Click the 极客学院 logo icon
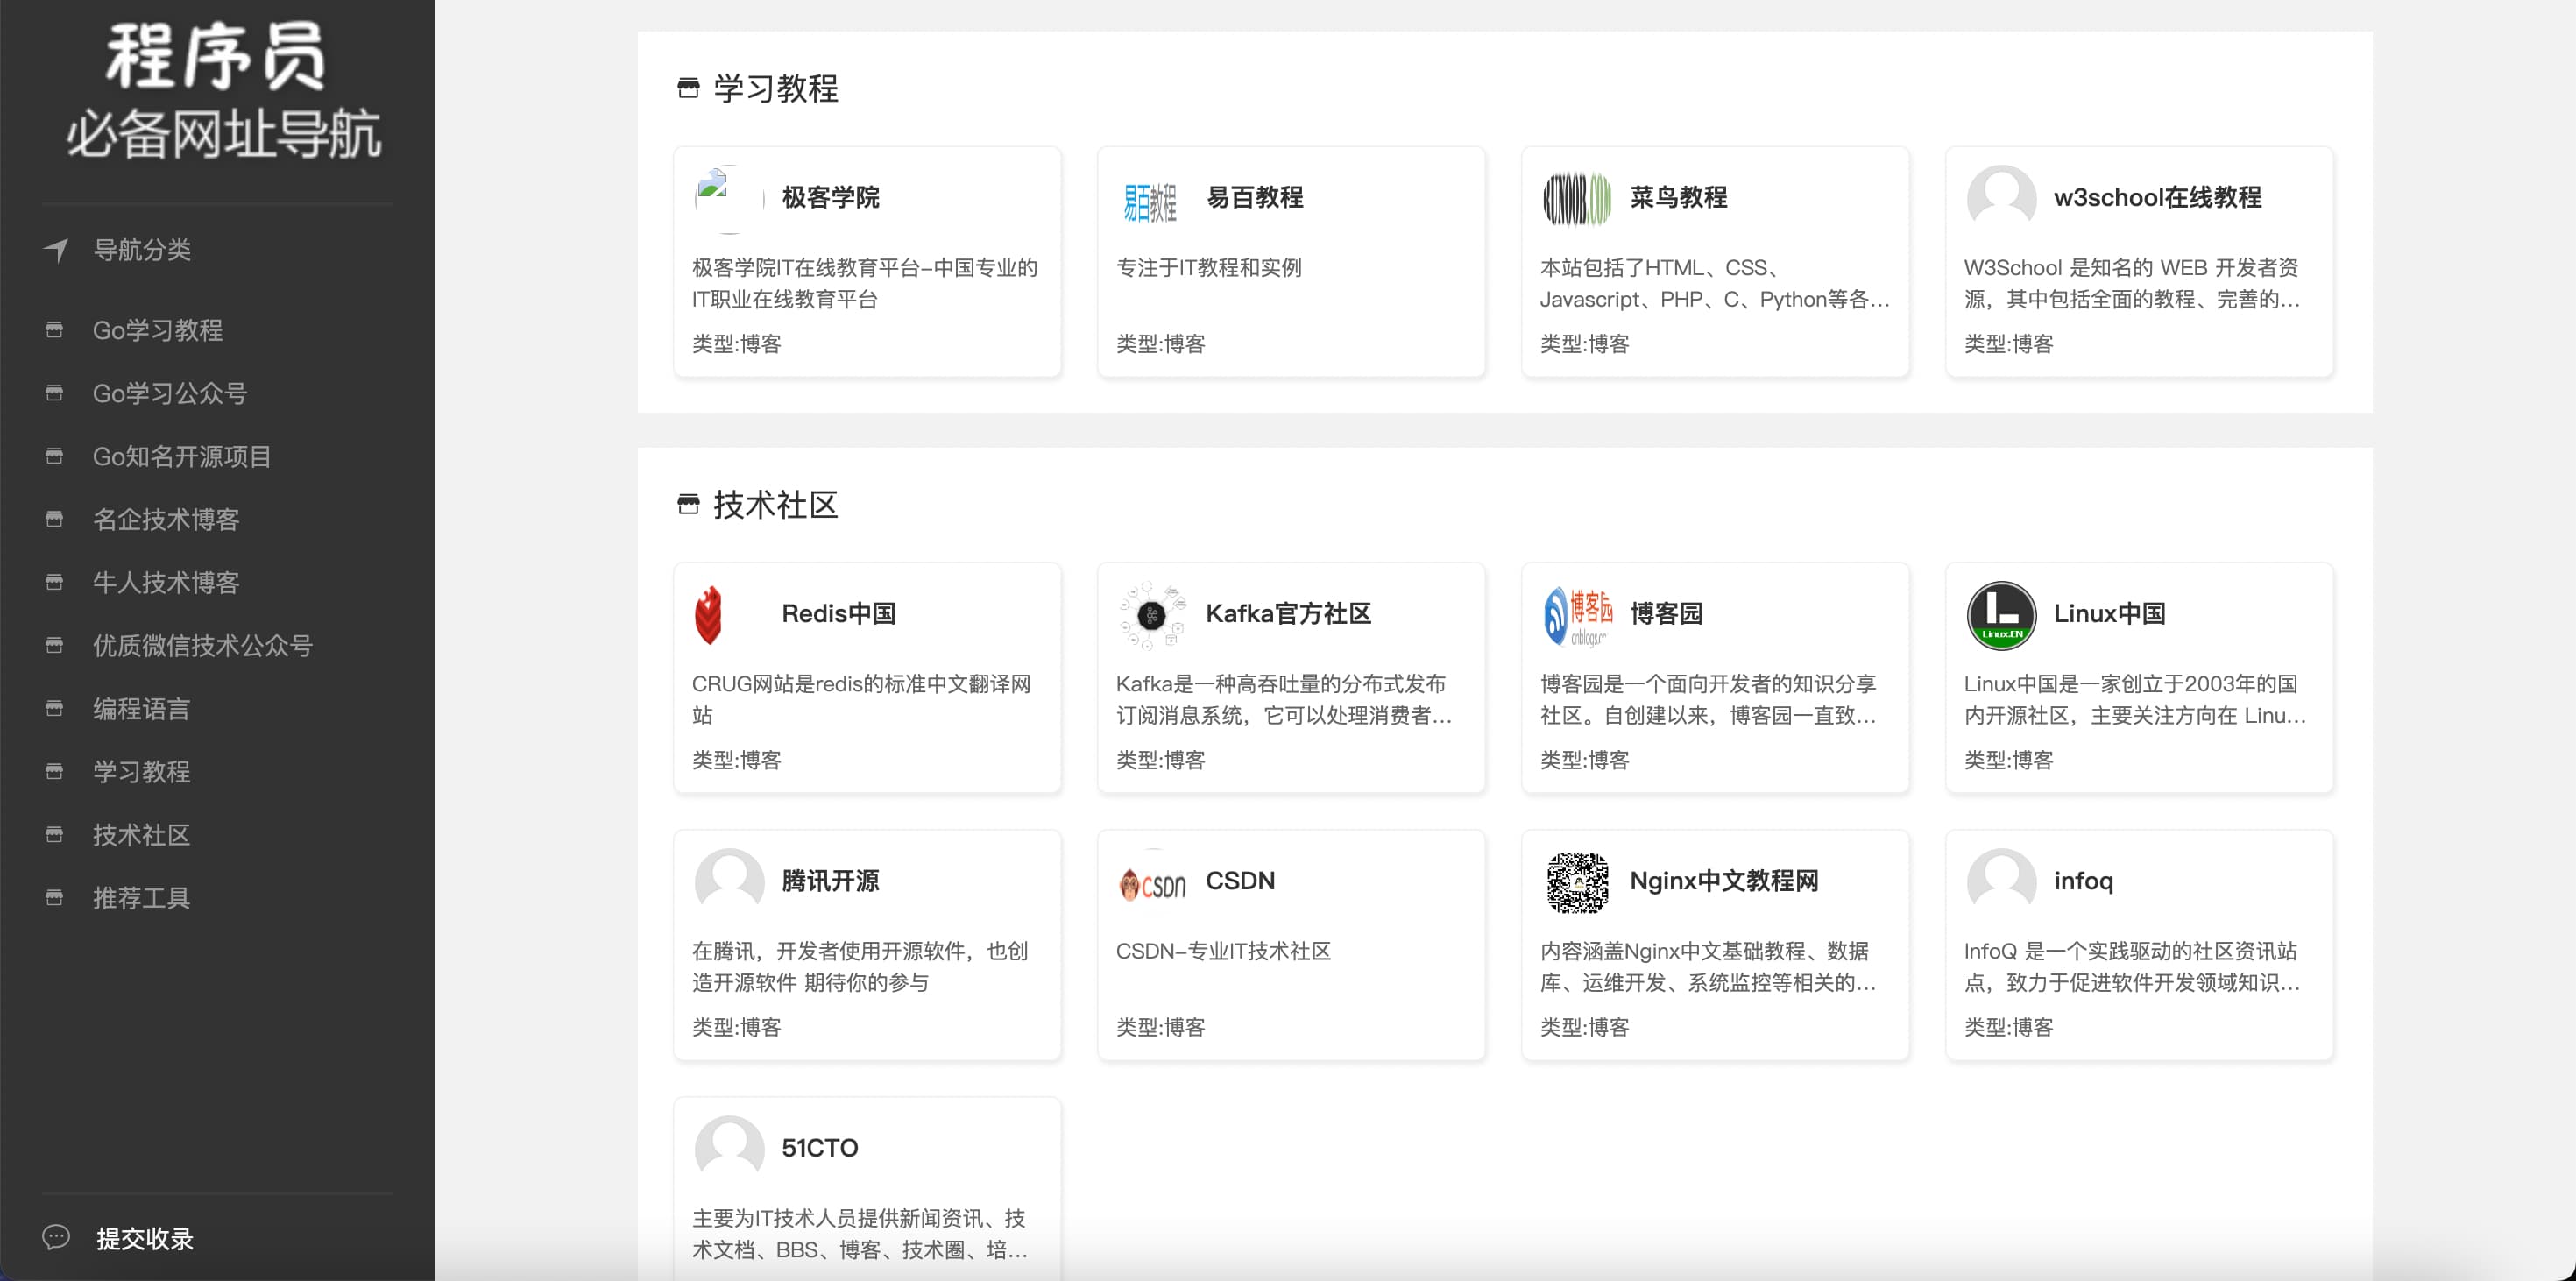Viewport: 2576px width, 1281px height. [x=729, y=199]
